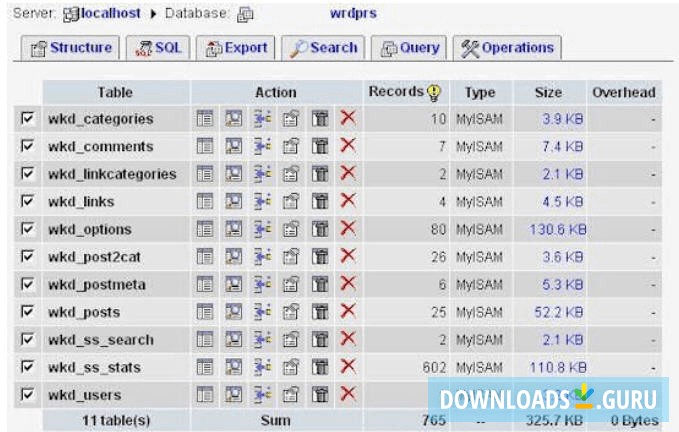The height and width of the screenshot is (432, 679).
Task: Drop wkd_options with red X icon
Action: 348,229
